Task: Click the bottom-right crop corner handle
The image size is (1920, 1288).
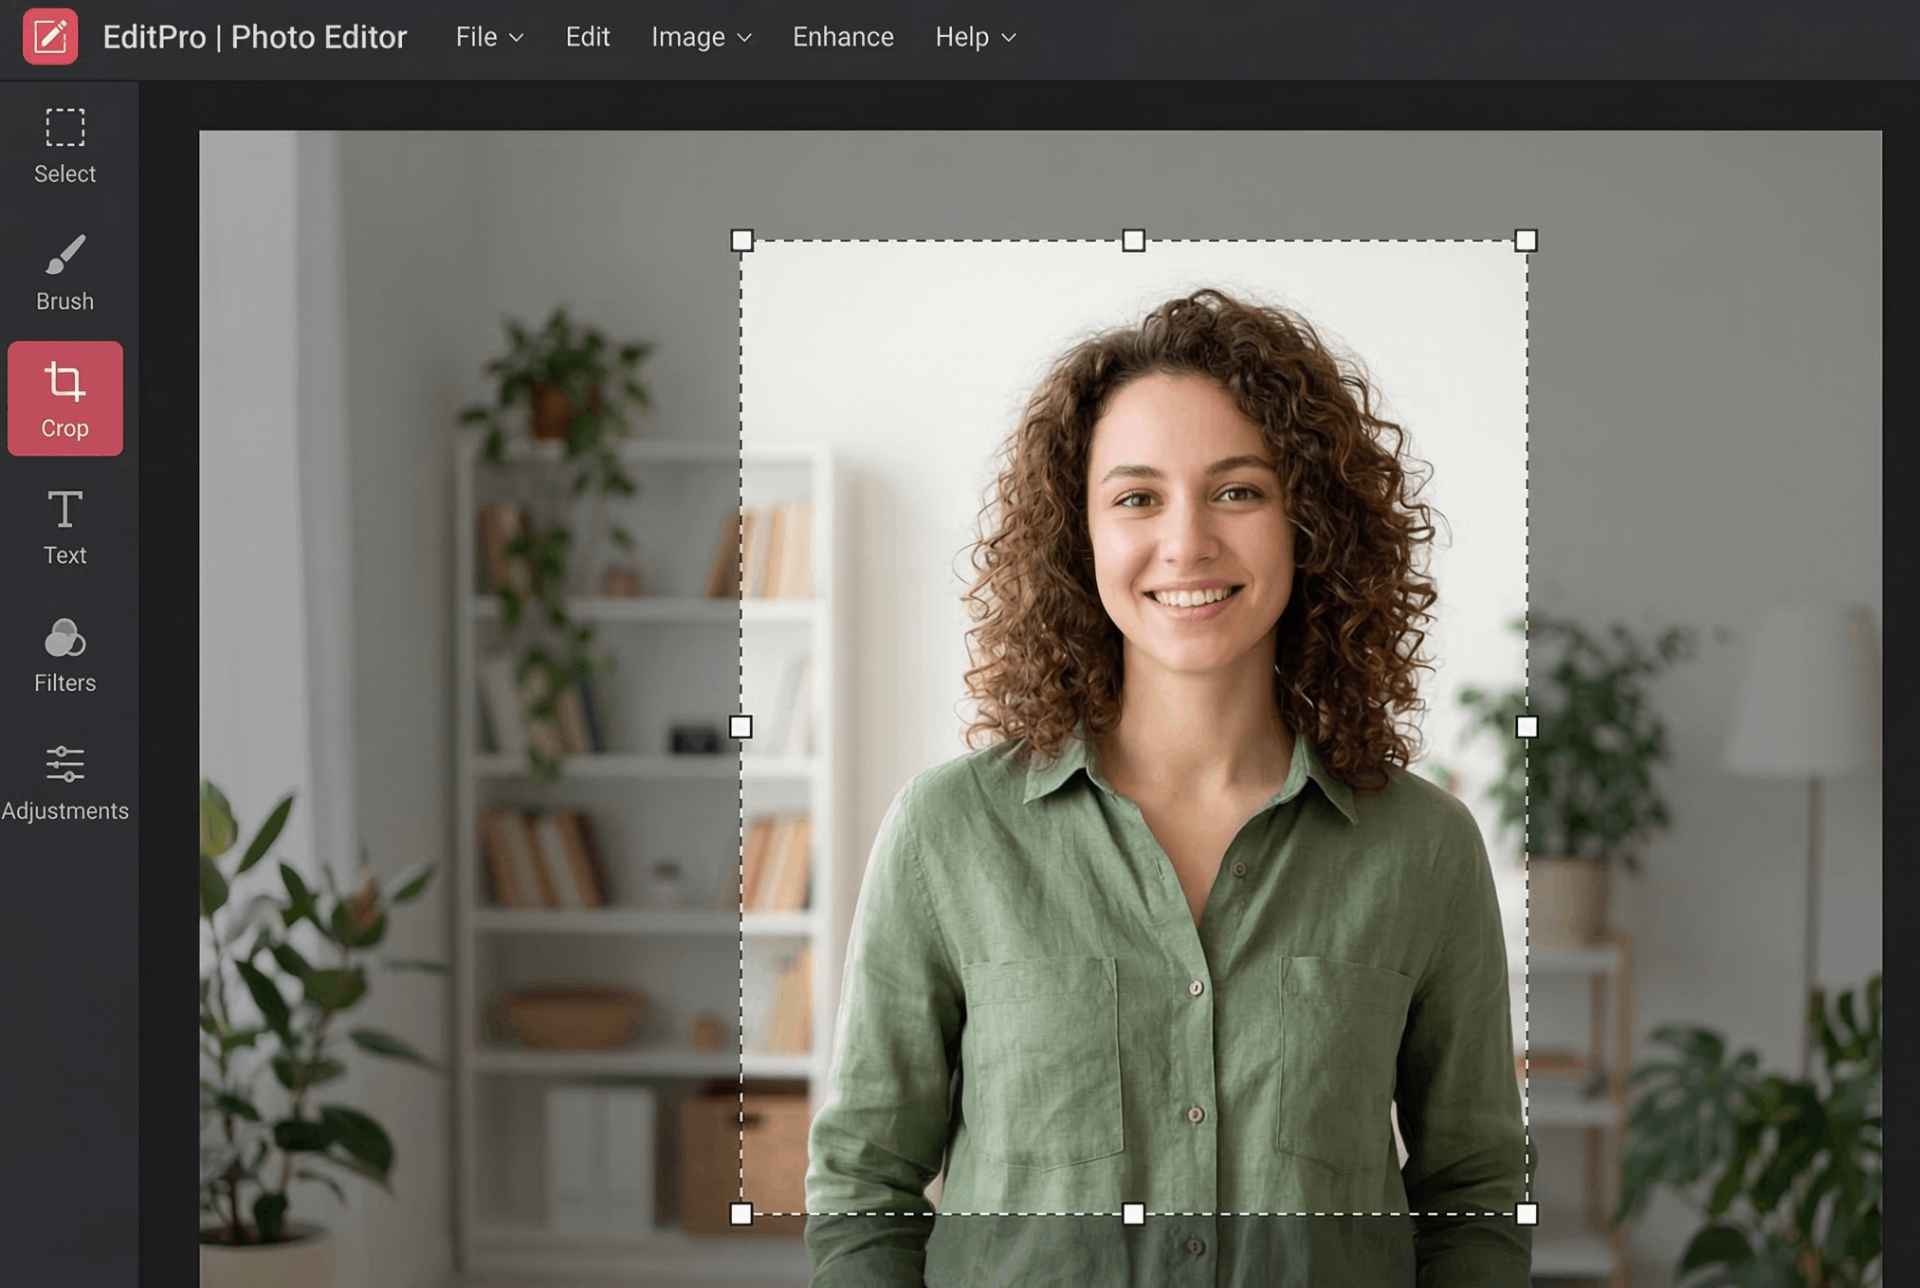Action: [1526, 1214]
